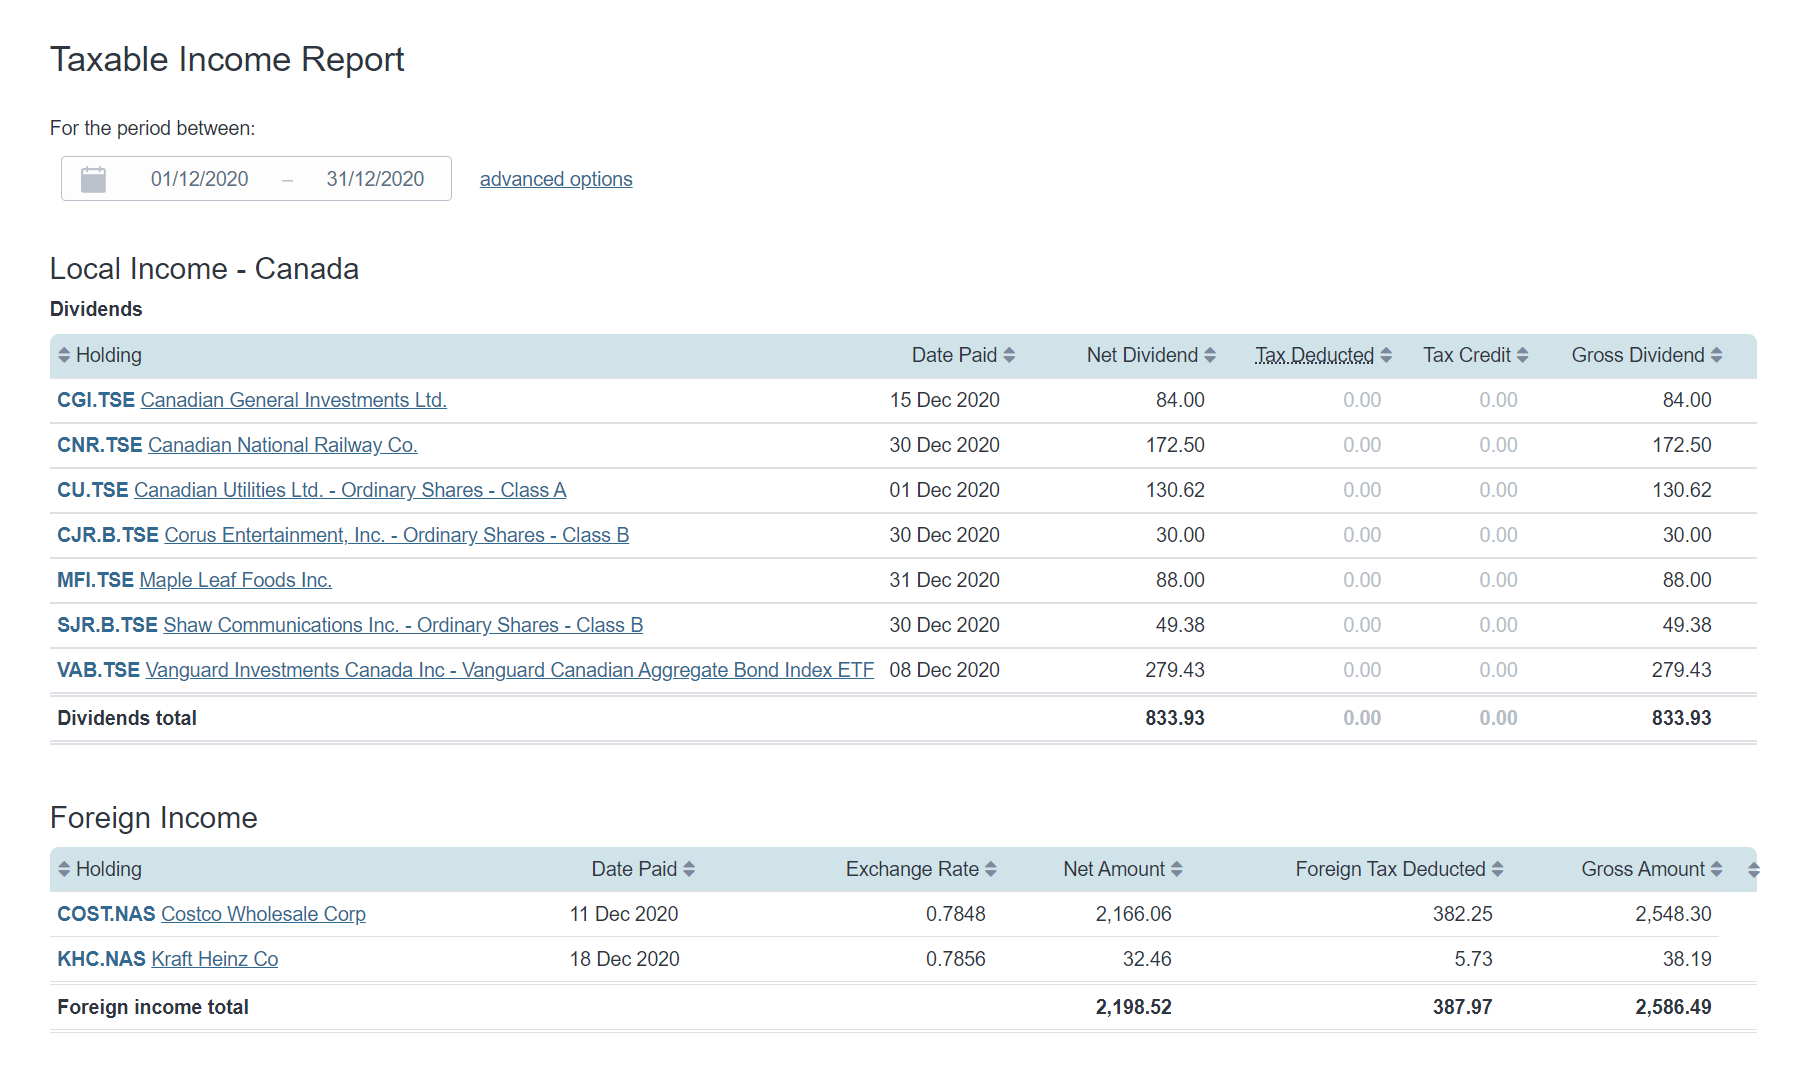Click exchange rate value 0.7856

click(955, 959)
